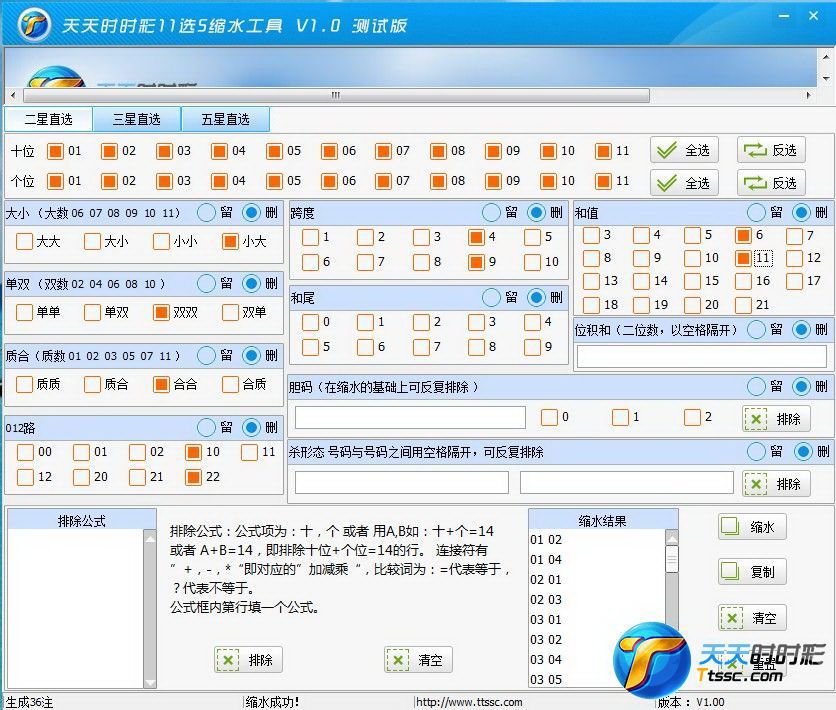Uncheck 十位 number 06
Image resolution: width=836 pixels, height=710 pixels.
(329, 151)
